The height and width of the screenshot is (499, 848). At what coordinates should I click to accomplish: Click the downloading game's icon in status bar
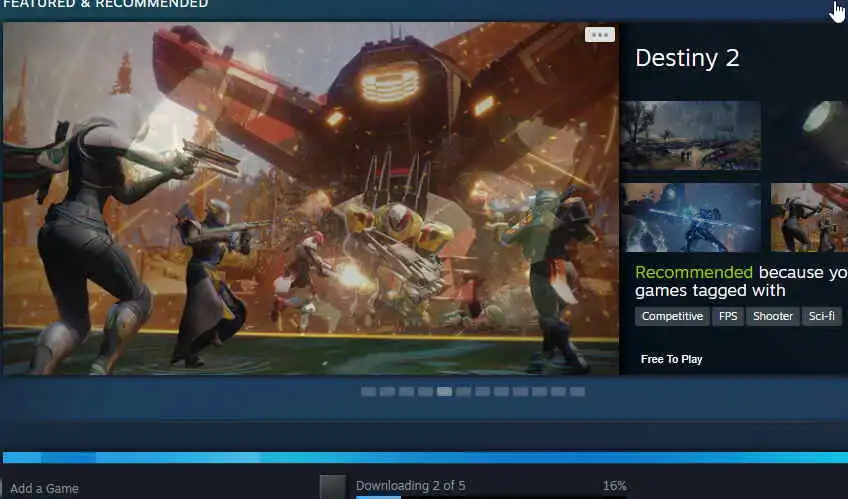[x=333, y=487]
